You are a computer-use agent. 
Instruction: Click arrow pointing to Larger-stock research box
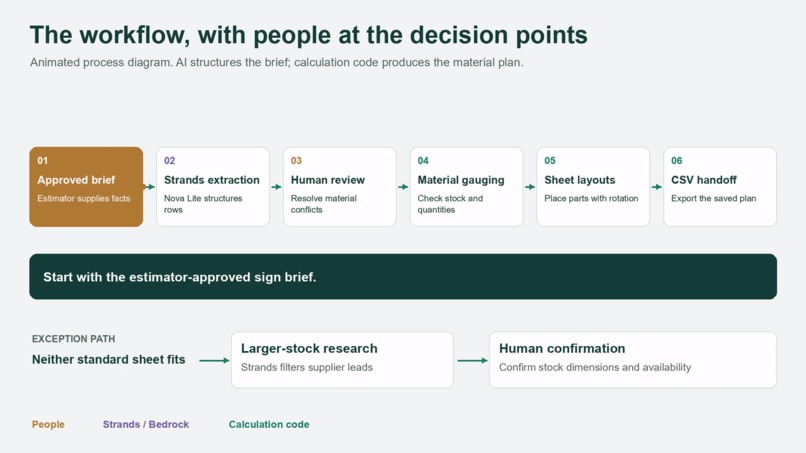[x=214, y=360]
